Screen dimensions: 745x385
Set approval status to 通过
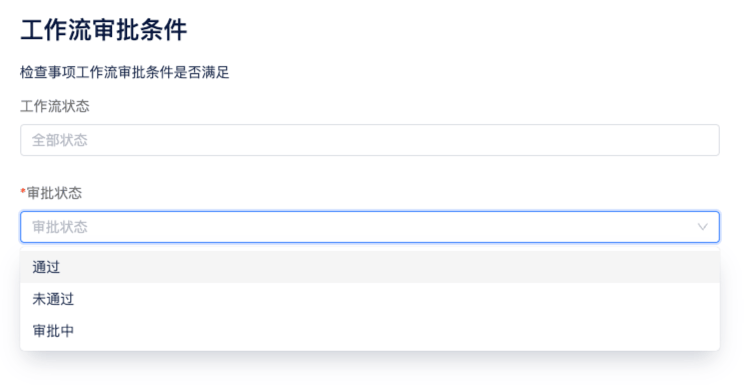(370, 267)
